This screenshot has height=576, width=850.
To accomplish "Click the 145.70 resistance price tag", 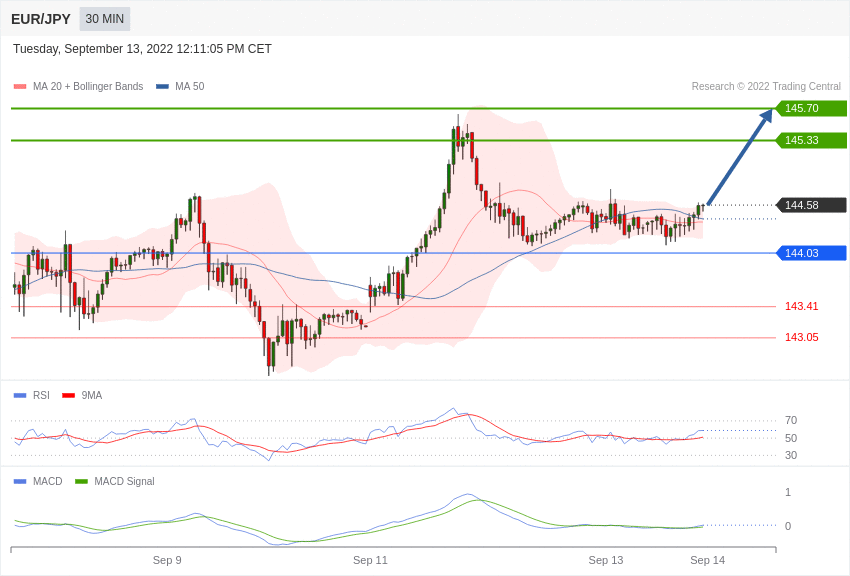I will 811,108.
